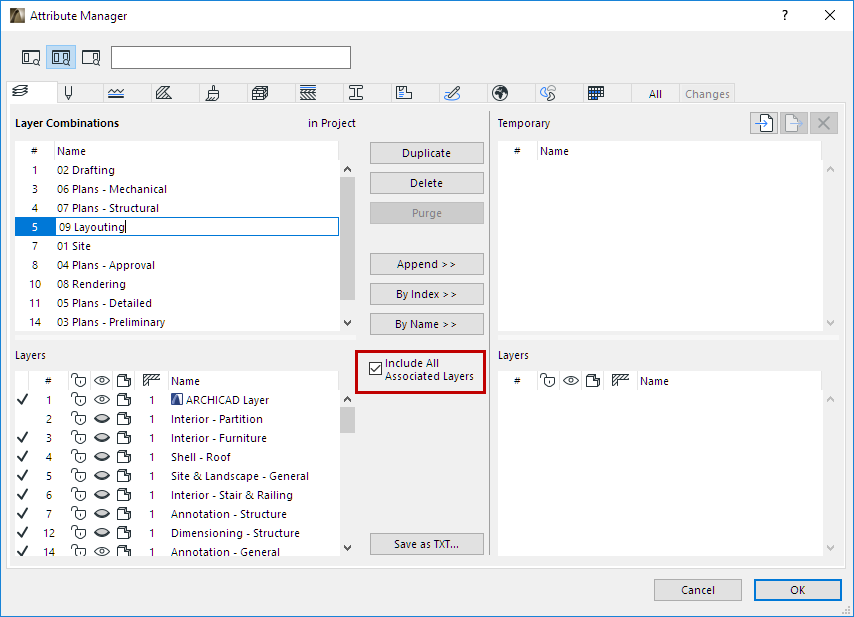Select the search-left-list-only mode icon
Image resolution: width=854 pixels, height=617 pixels.
[x=31, y=57]
